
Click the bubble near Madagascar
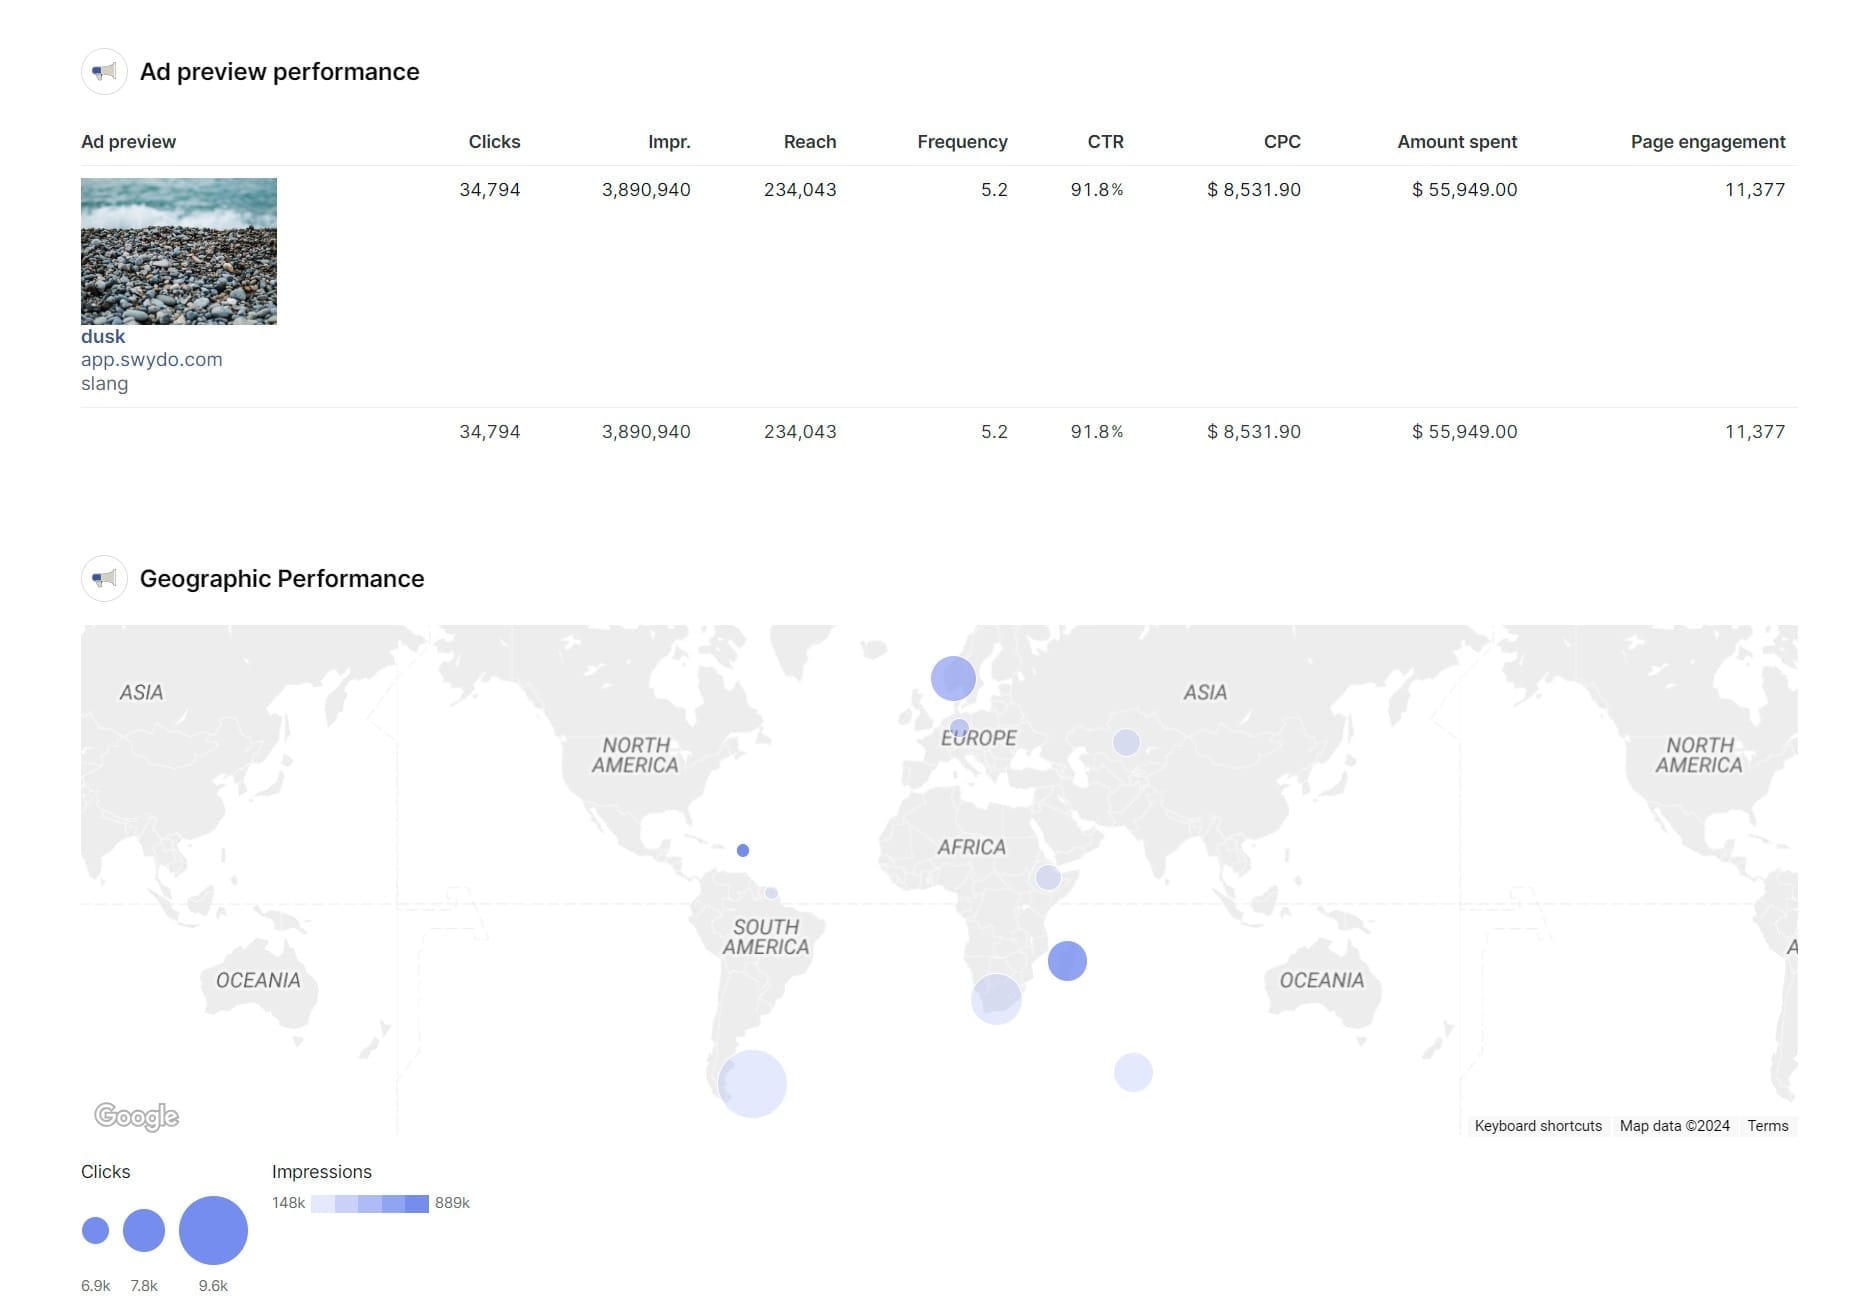1067,961
